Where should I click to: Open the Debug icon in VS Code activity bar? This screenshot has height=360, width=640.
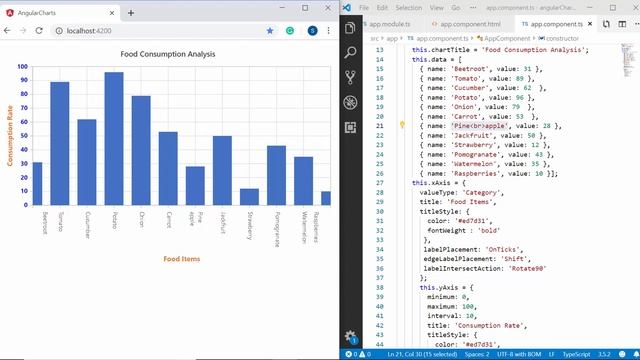(350, 102)
